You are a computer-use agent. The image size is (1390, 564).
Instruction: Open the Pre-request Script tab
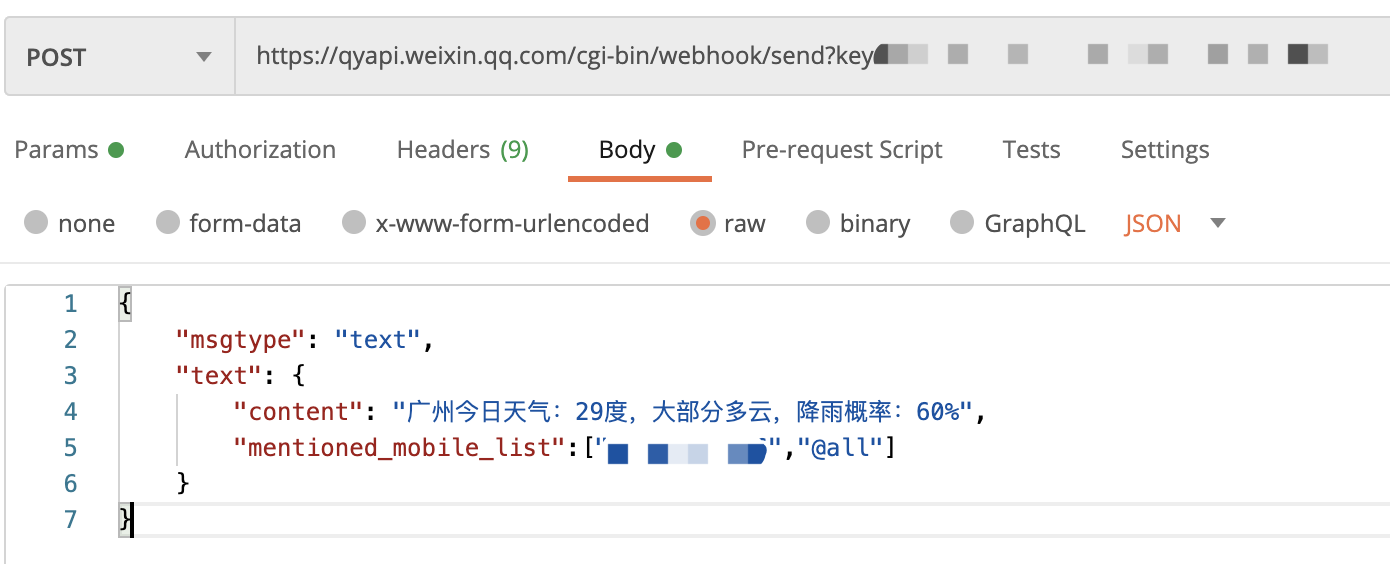[x=842, y=150]
